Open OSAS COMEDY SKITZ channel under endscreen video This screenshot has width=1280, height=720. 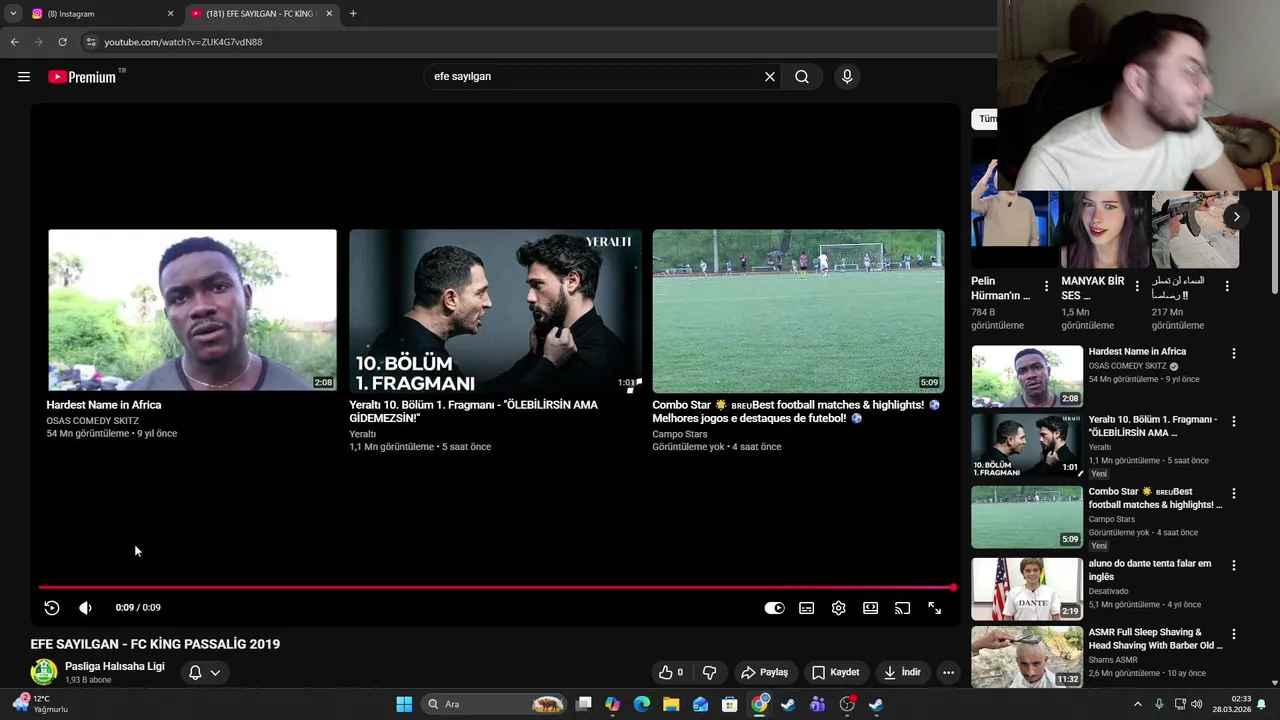click(92, 421)
